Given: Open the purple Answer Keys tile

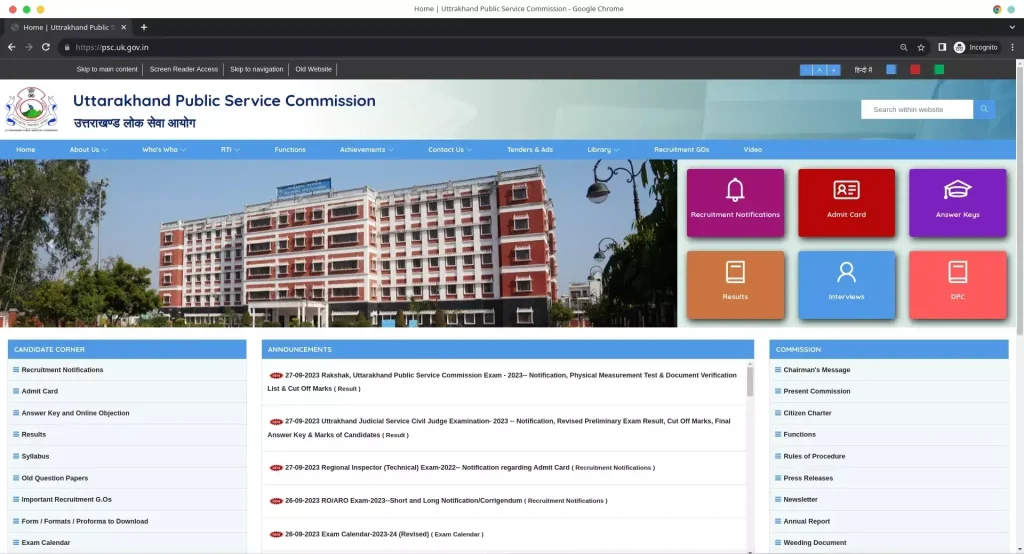Looking at the screenshot, I should (957, 203).
